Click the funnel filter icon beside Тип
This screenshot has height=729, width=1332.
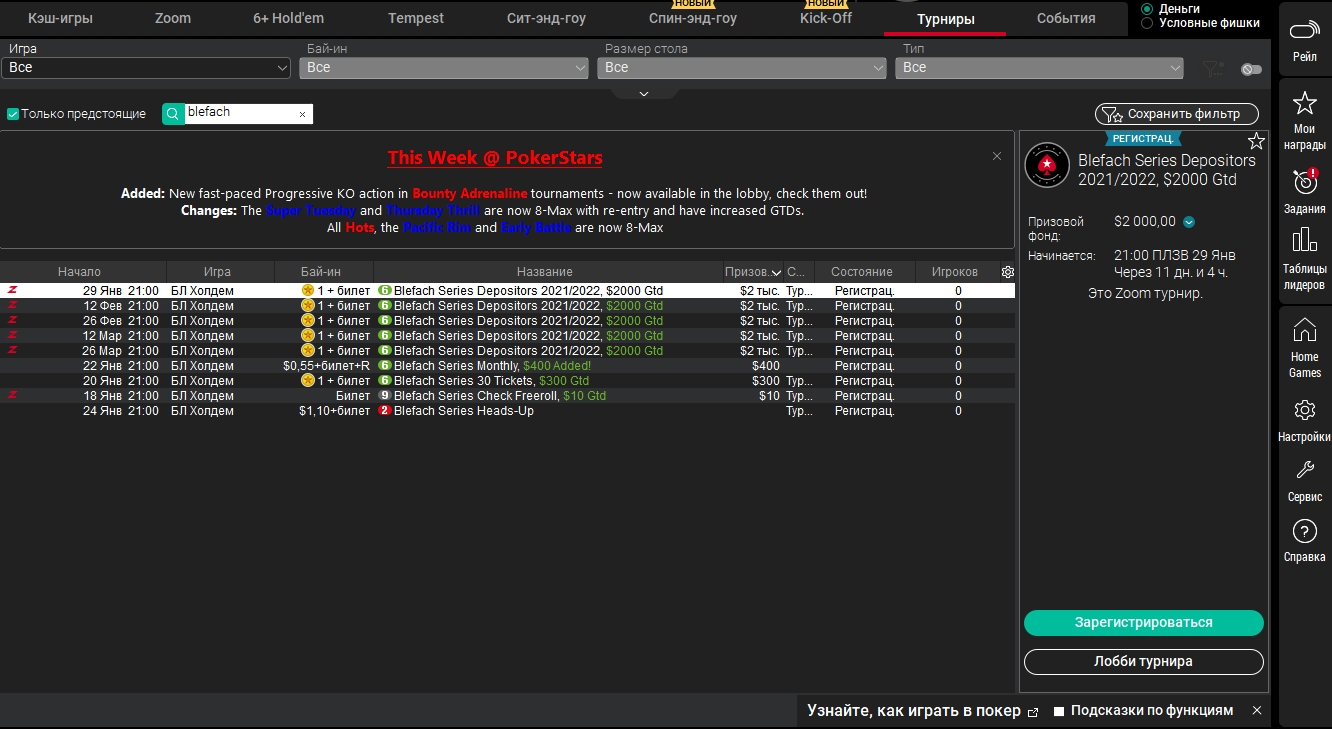point(1213,68)
